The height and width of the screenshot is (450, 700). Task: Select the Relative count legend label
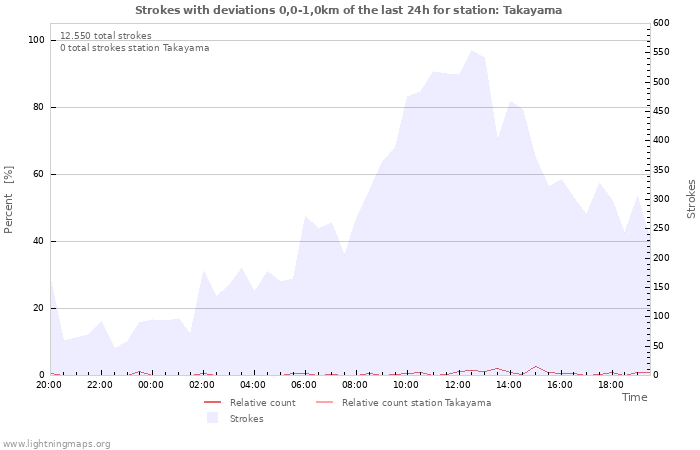262,403
